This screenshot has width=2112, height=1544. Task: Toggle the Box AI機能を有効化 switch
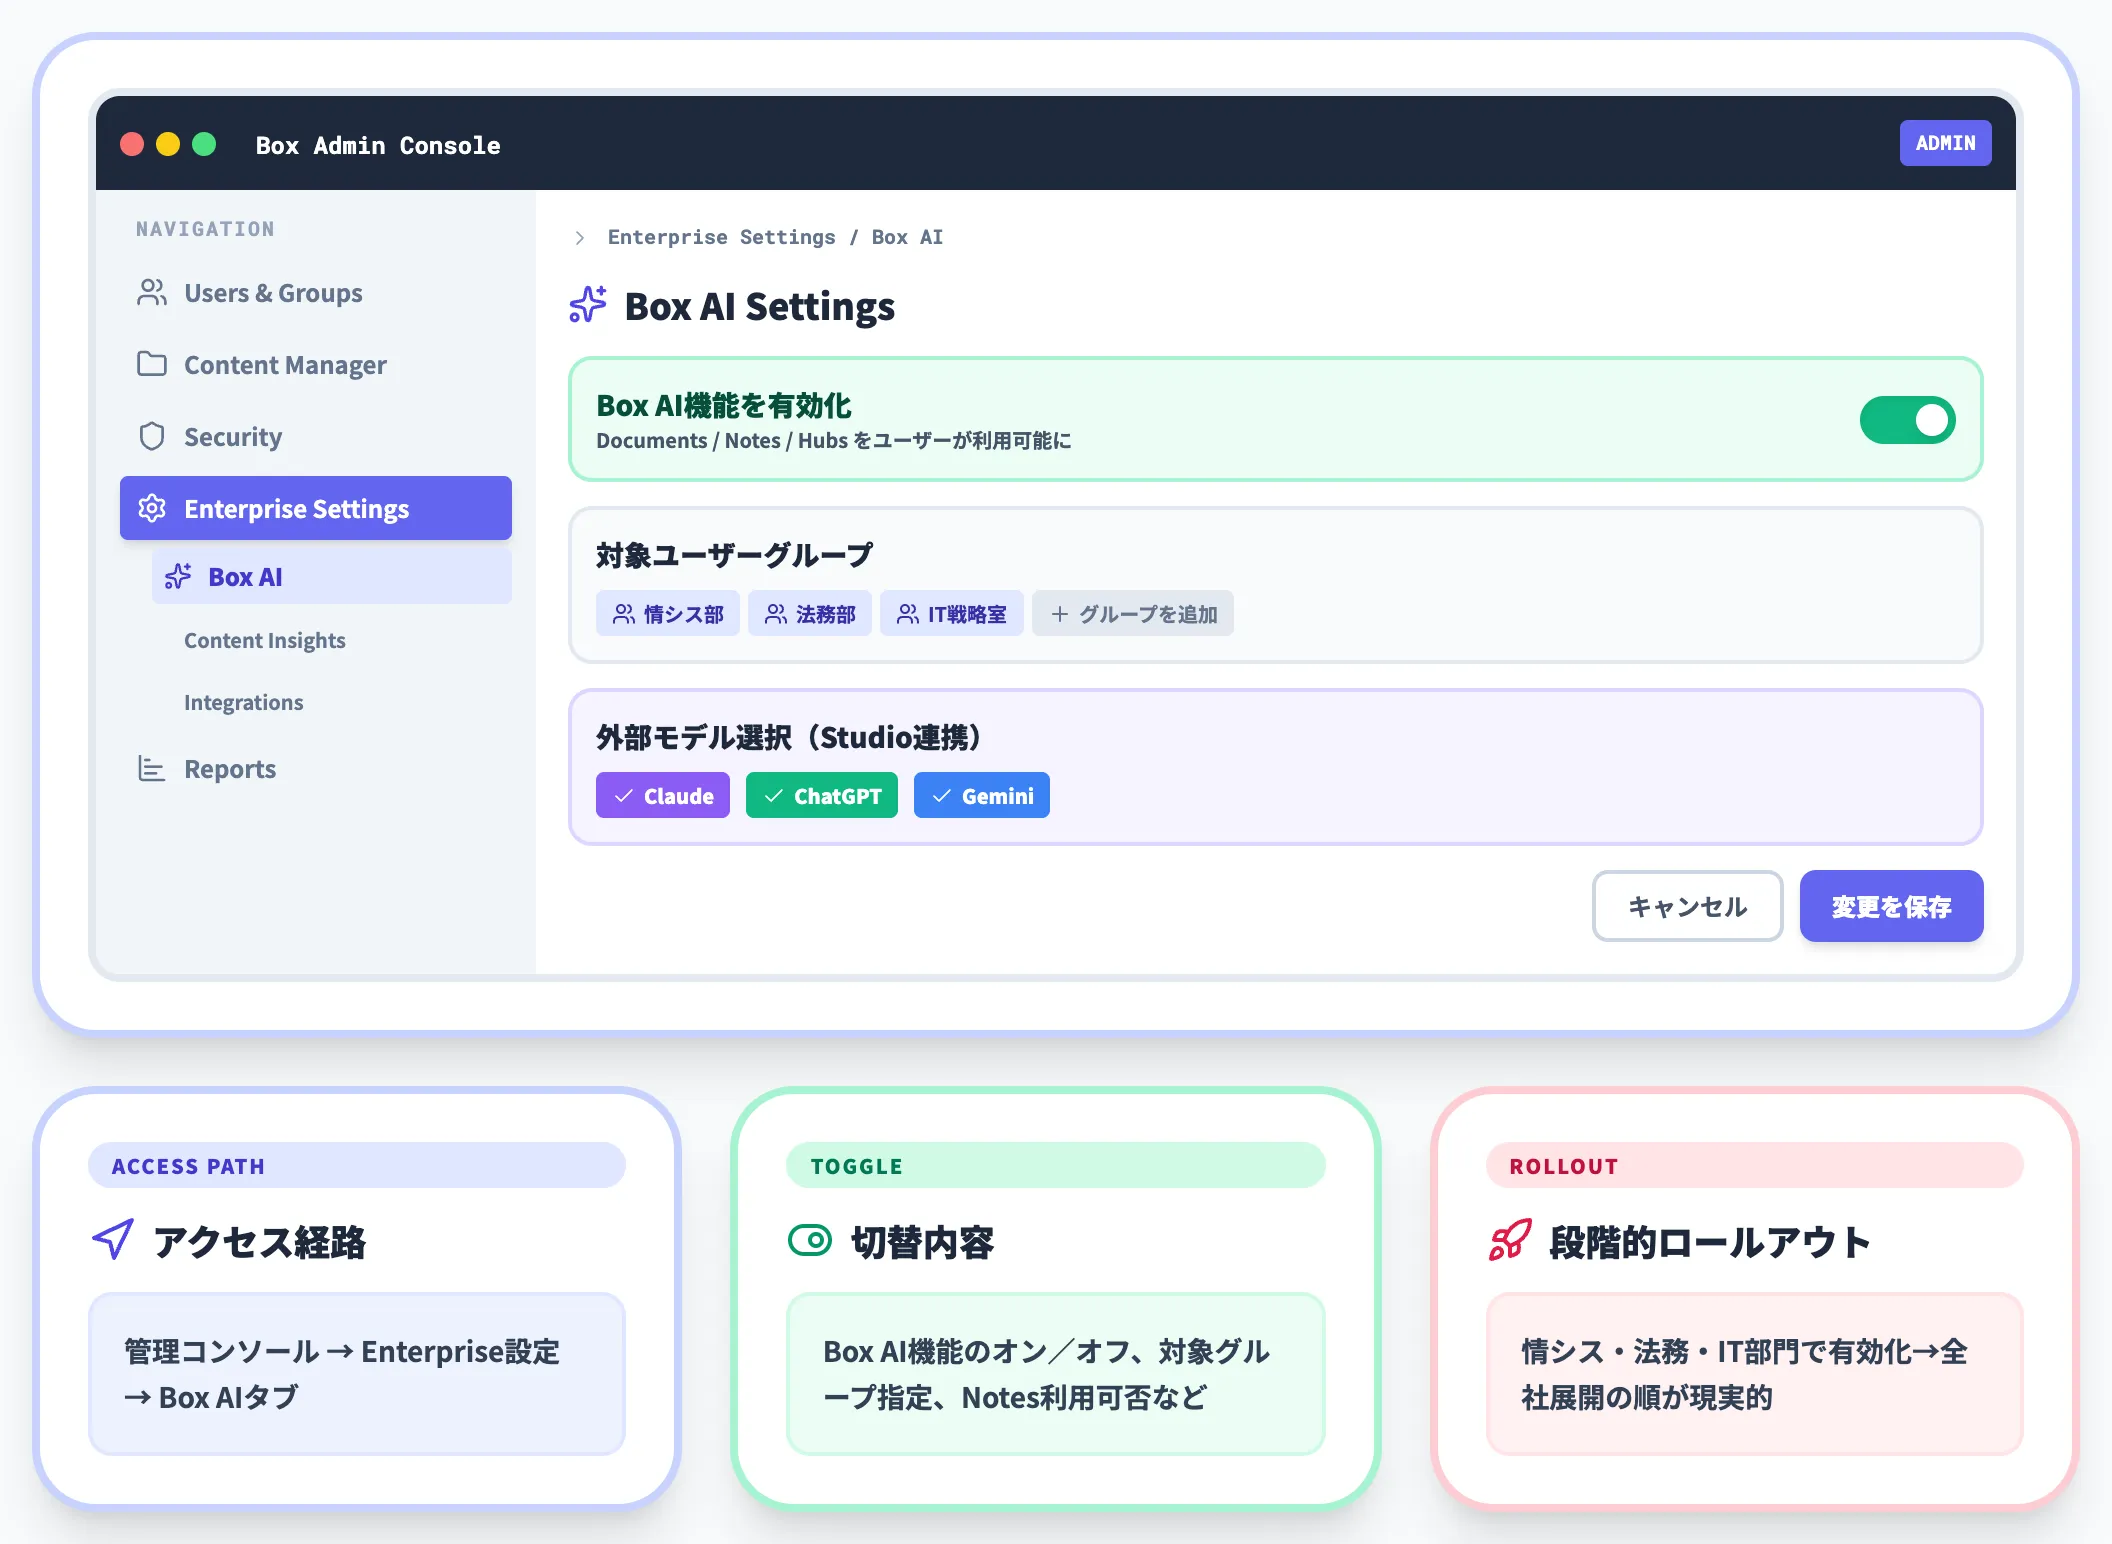1907,420
